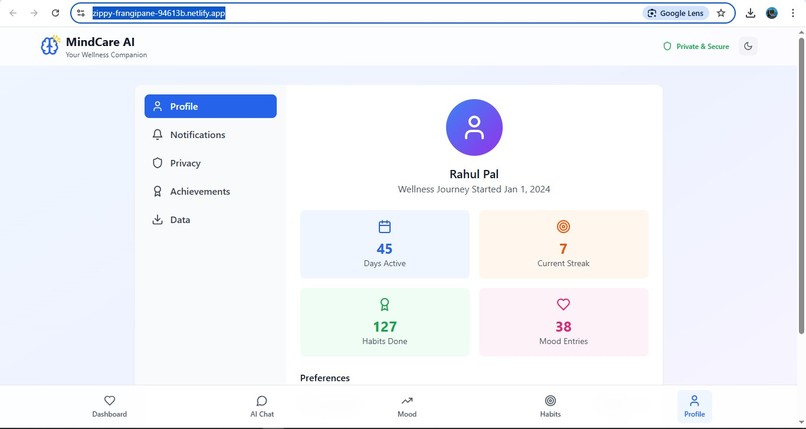Click the browser back arrow
The width and height of the screenshot is (806, 429).
(x=13, y=13)
